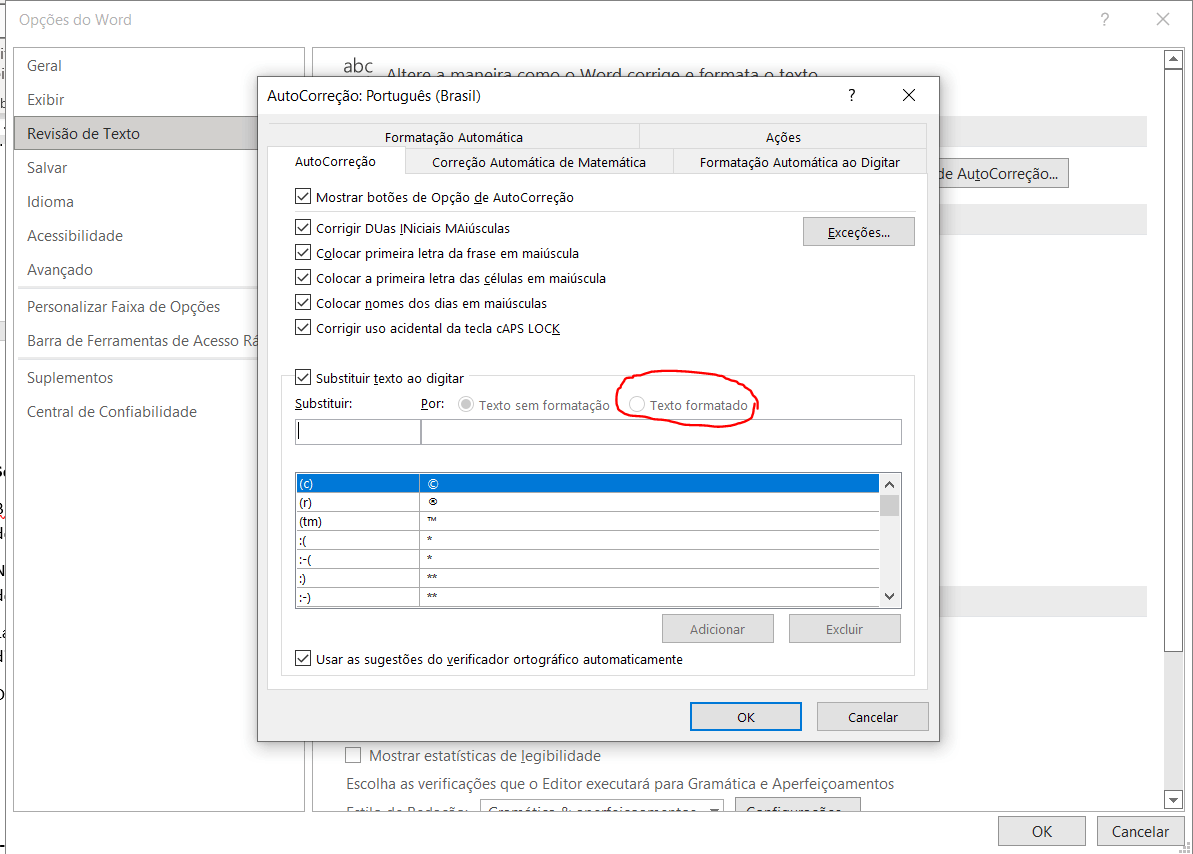The width and height of the screenshot is (1193, 854).
Task: Click Opções de AutoCorreção... button behind dialog
Action: point(1003,174)
